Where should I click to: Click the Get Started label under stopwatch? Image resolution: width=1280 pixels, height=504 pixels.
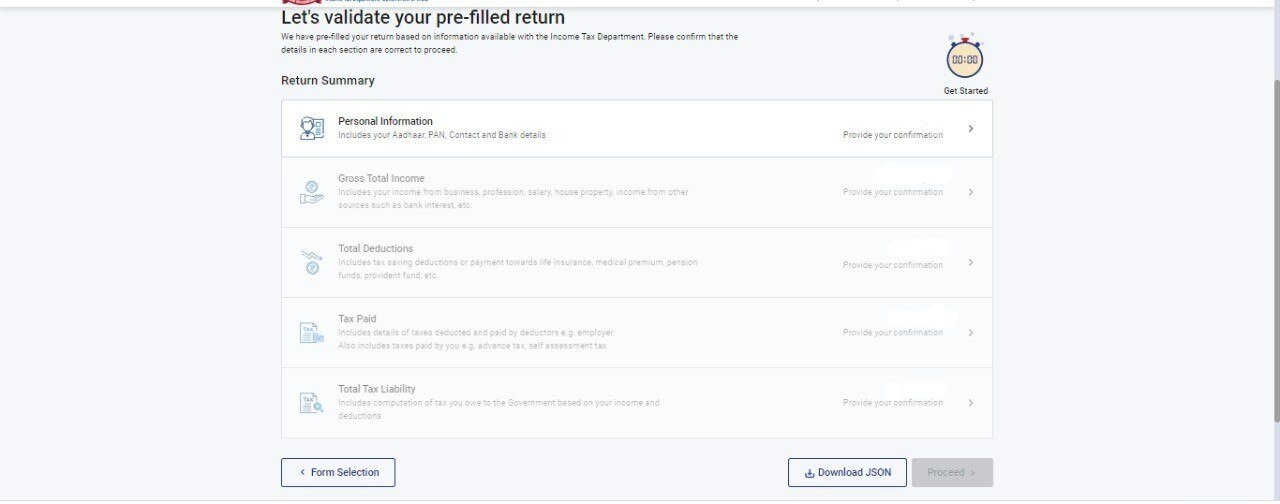pos(965,91)
